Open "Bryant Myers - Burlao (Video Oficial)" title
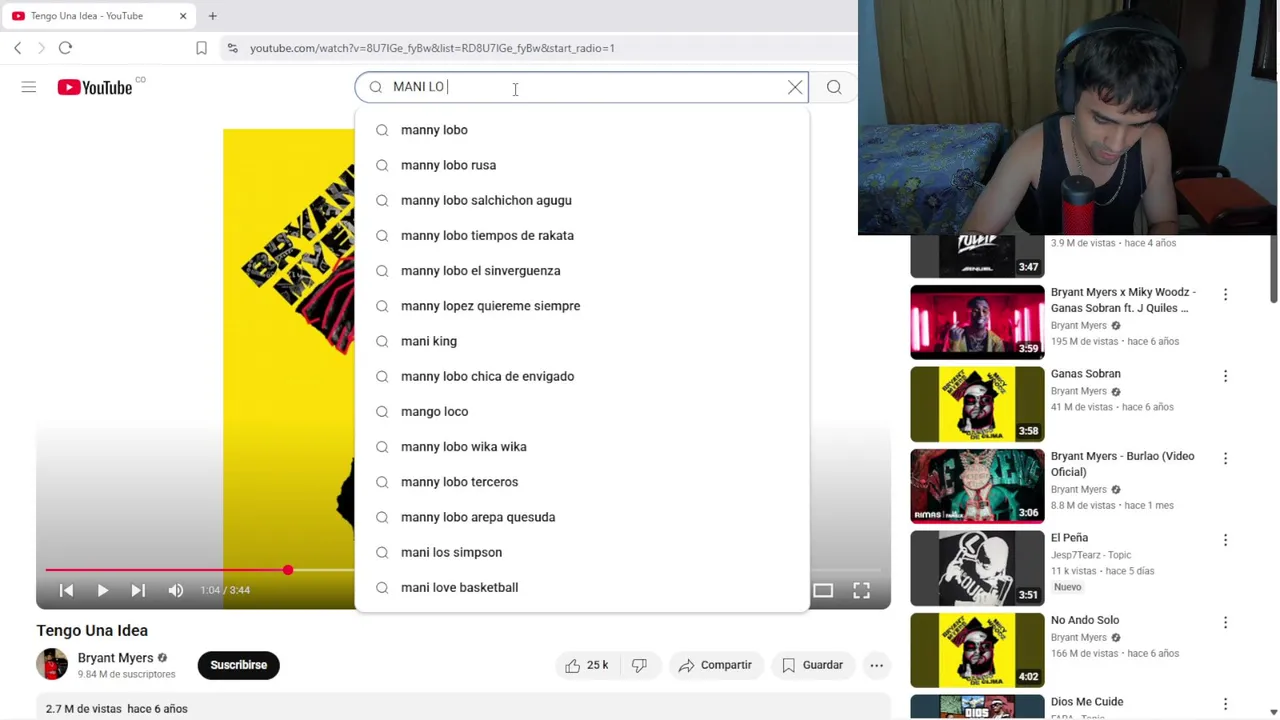 (1122, 464)
